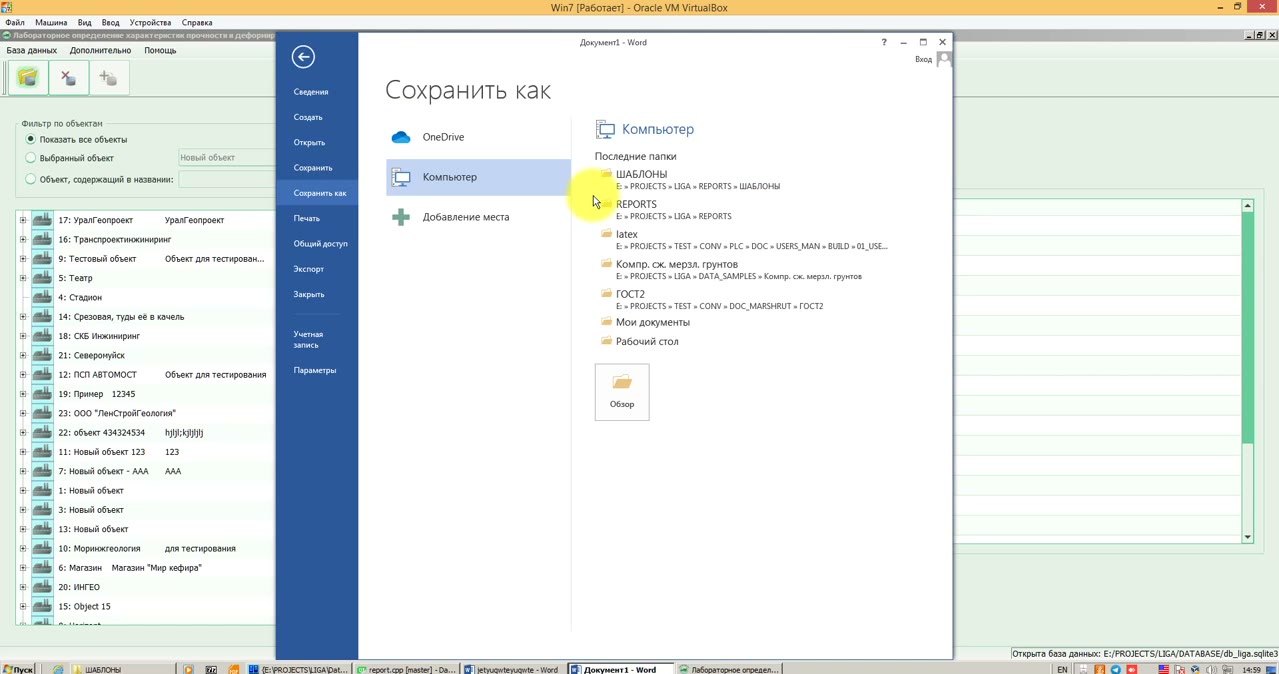Expand tree node 14: Срезовая
The width and height of the screenshot is (1279, 674).
[x=23, y=317]
